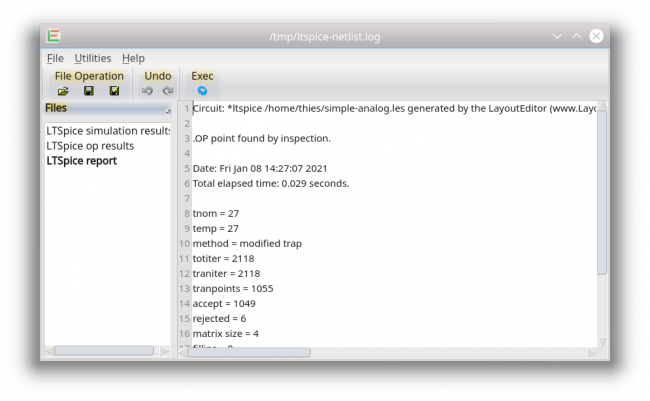Screen dimensions: 650x401
Task: Click the editor's vertical scrollbar handle
Action: click(602, 193)
